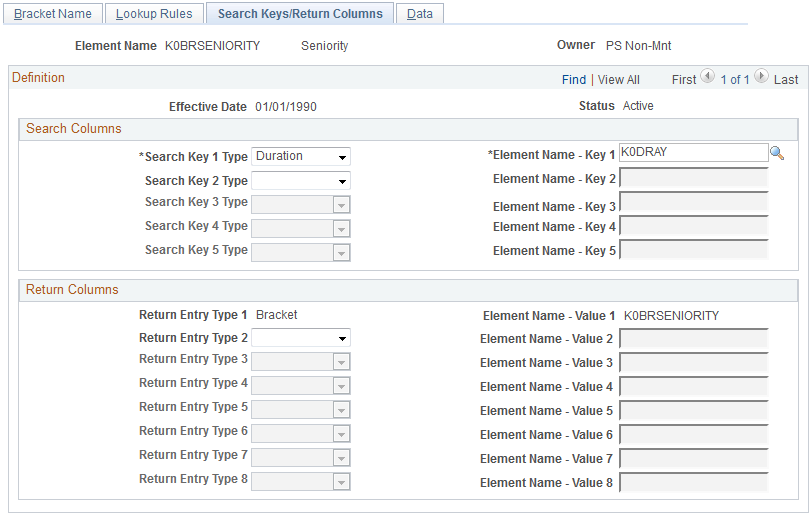Go to next row arrow icon

tap(761, 77)
